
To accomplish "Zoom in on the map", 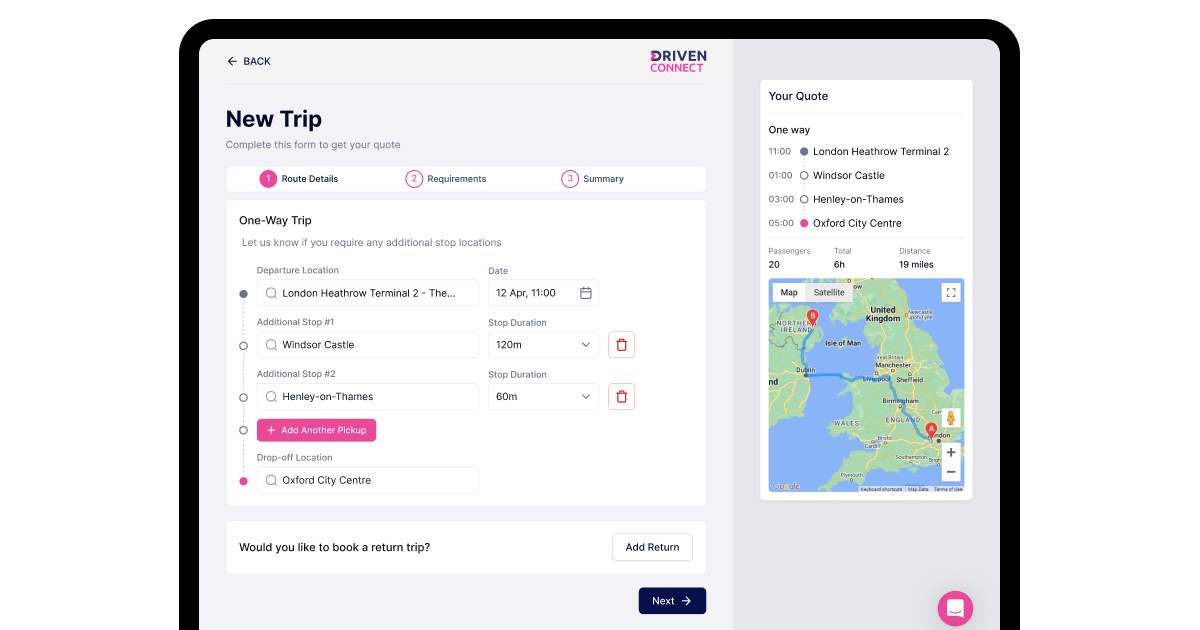I will tap(951, 452).
